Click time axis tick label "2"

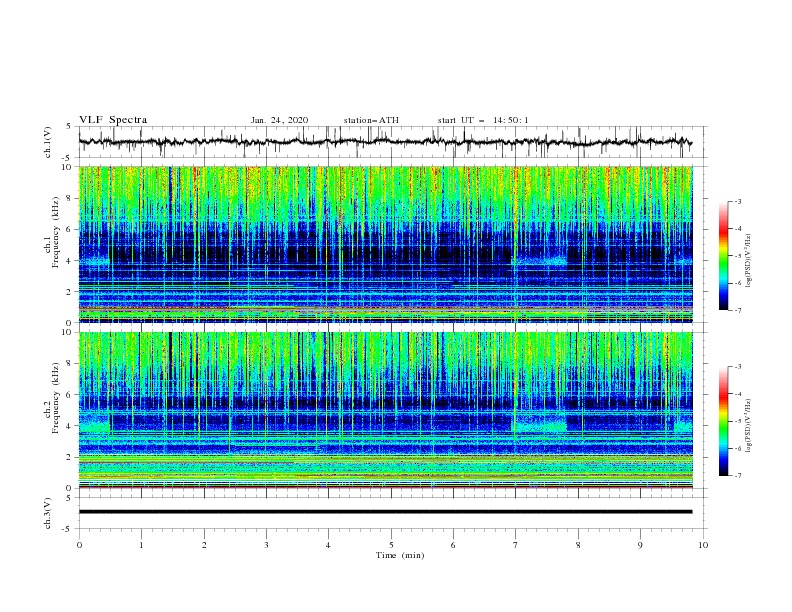pos(204,545)
